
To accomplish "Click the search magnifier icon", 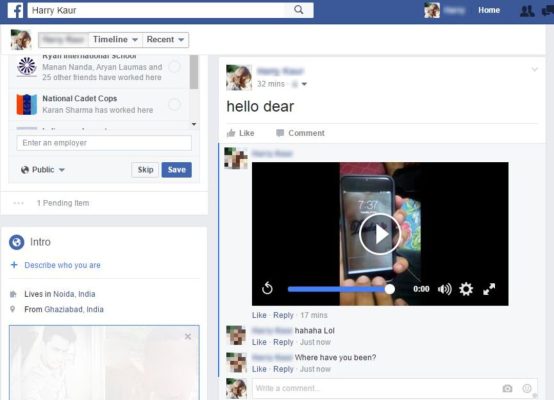I will click(x=299, y=10).
